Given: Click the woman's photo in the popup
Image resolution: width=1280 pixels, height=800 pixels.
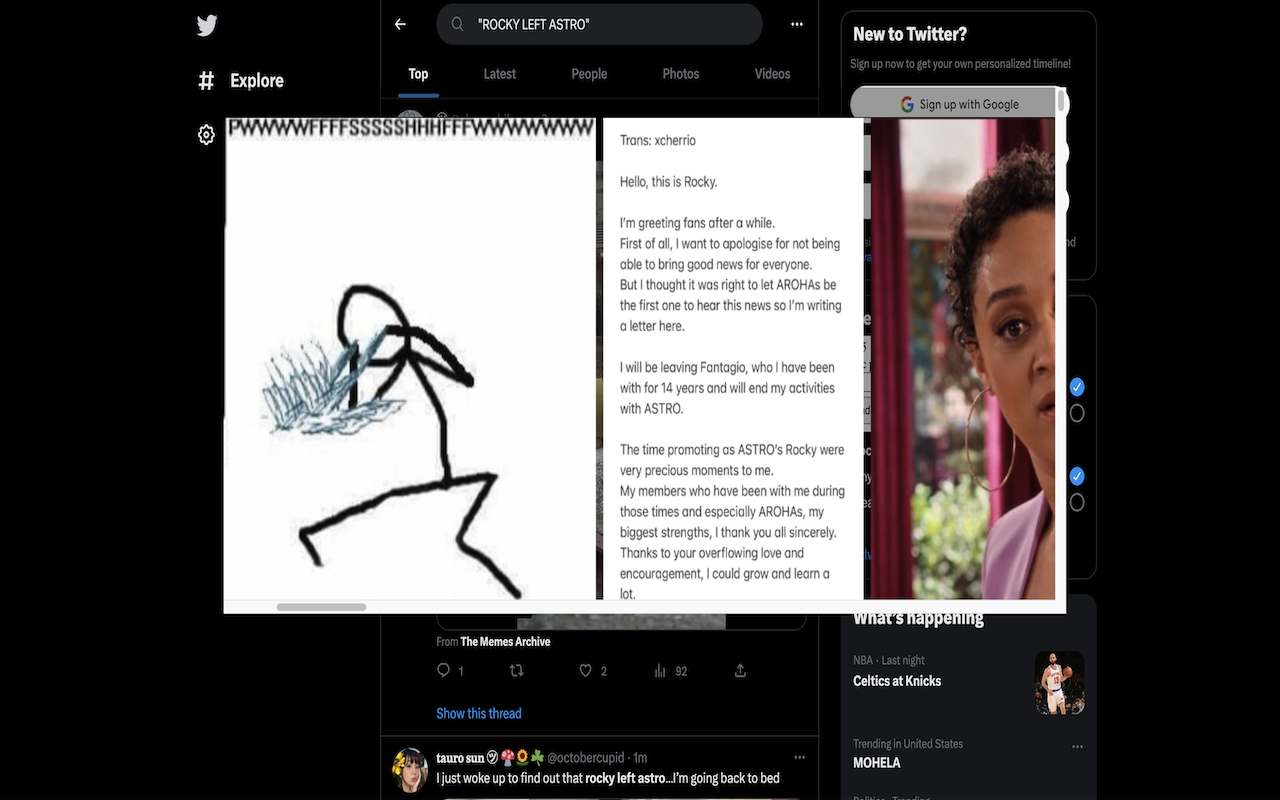Looking at the screenshot, I should (x=963, y=359).
